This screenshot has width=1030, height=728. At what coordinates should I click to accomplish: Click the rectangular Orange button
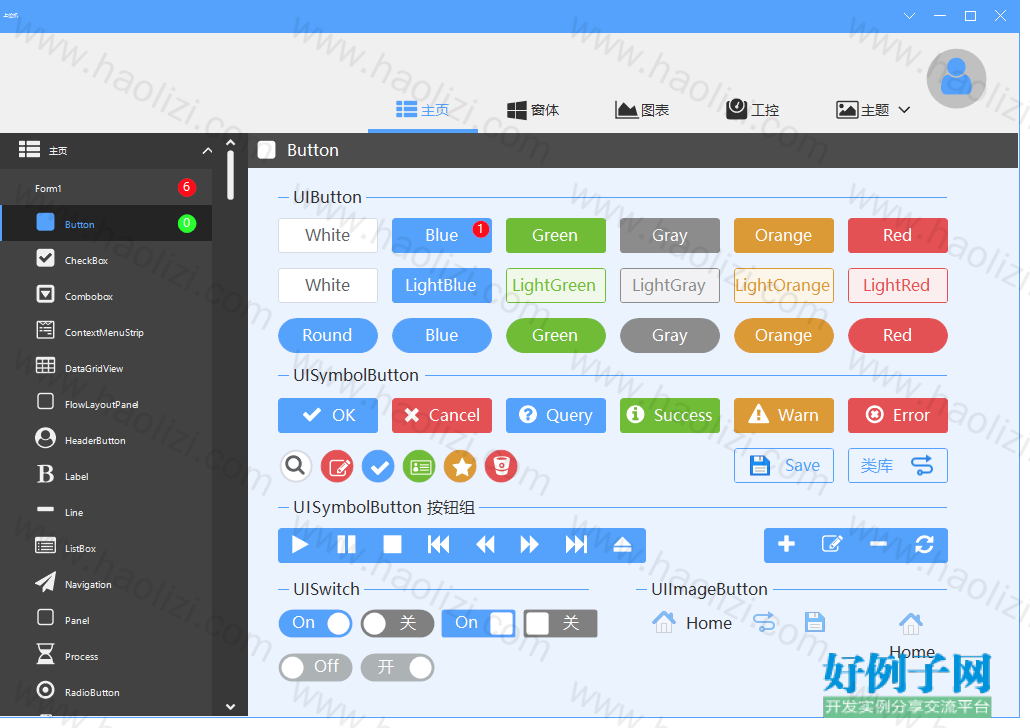(x=784, y=235)
